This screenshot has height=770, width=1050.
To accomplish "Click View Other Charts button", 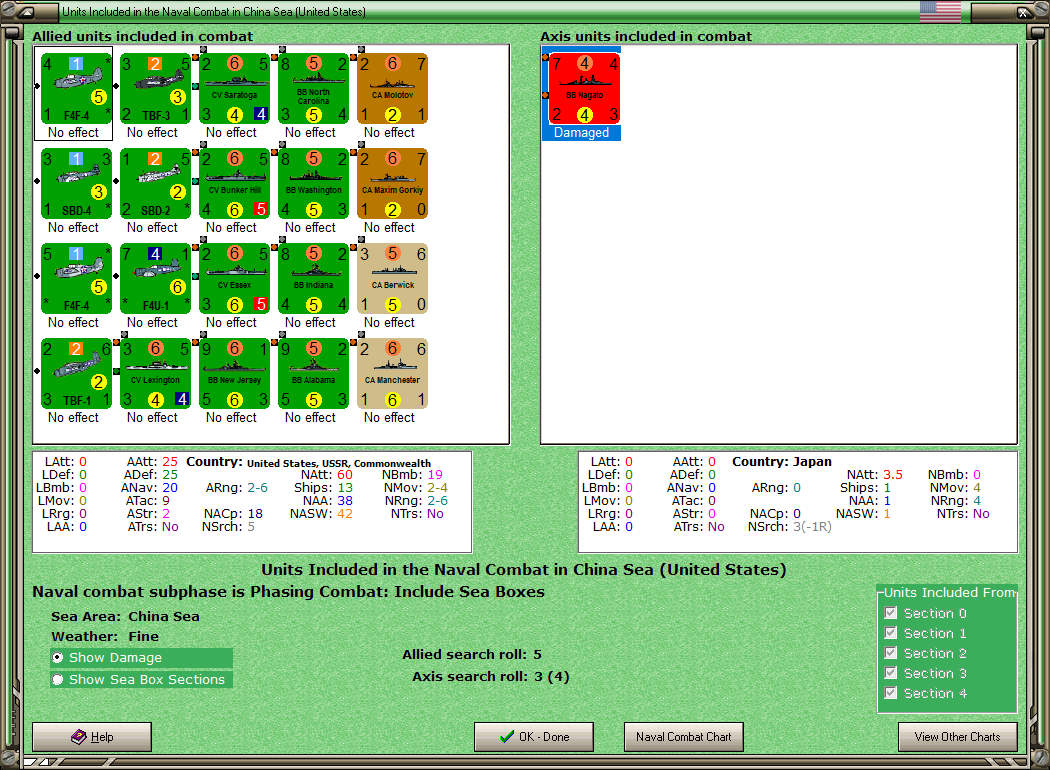I will coord(958,737).
